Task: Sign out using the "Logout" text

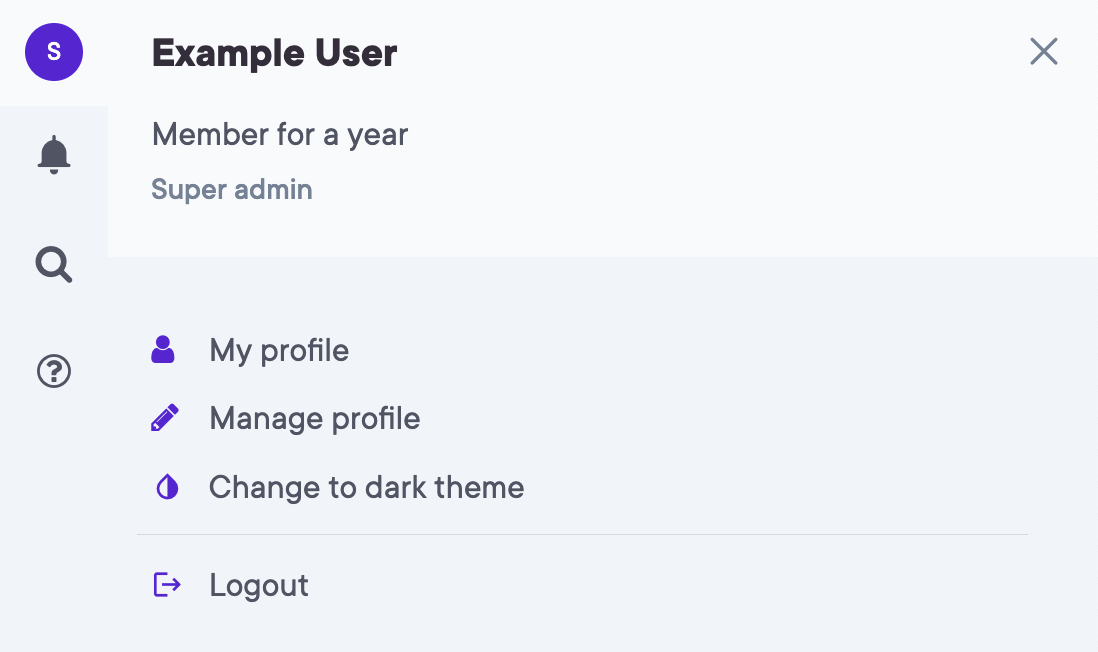Action: (x=259, y=585)
